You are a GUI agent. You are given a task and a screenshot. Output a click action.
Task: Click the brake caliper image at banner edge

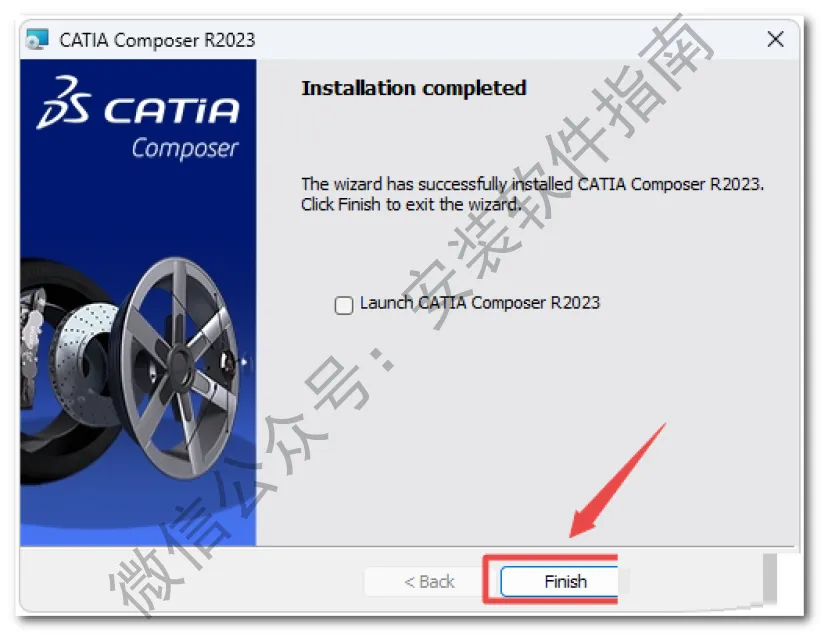click(x=30, y=338)
